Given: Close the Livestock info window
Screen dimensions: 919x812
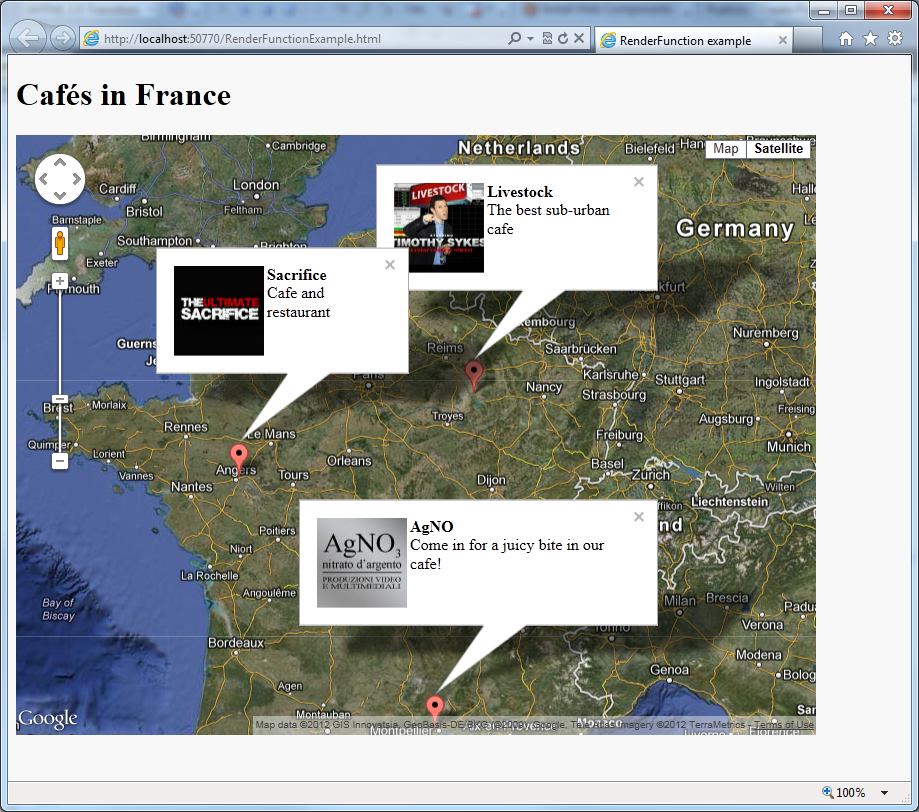Looking at the screenshot, I should 639,182.
